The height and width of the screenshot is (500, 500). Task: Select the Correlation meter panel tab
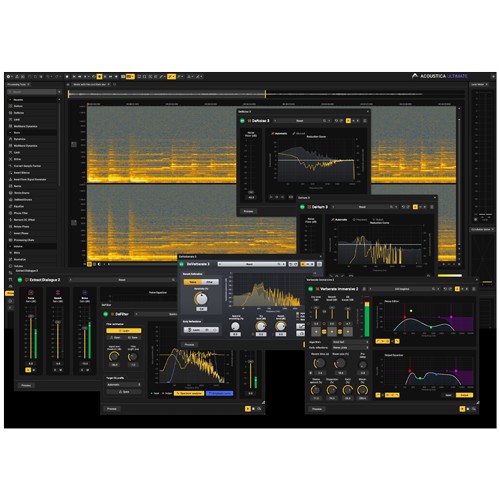[482, 229]
